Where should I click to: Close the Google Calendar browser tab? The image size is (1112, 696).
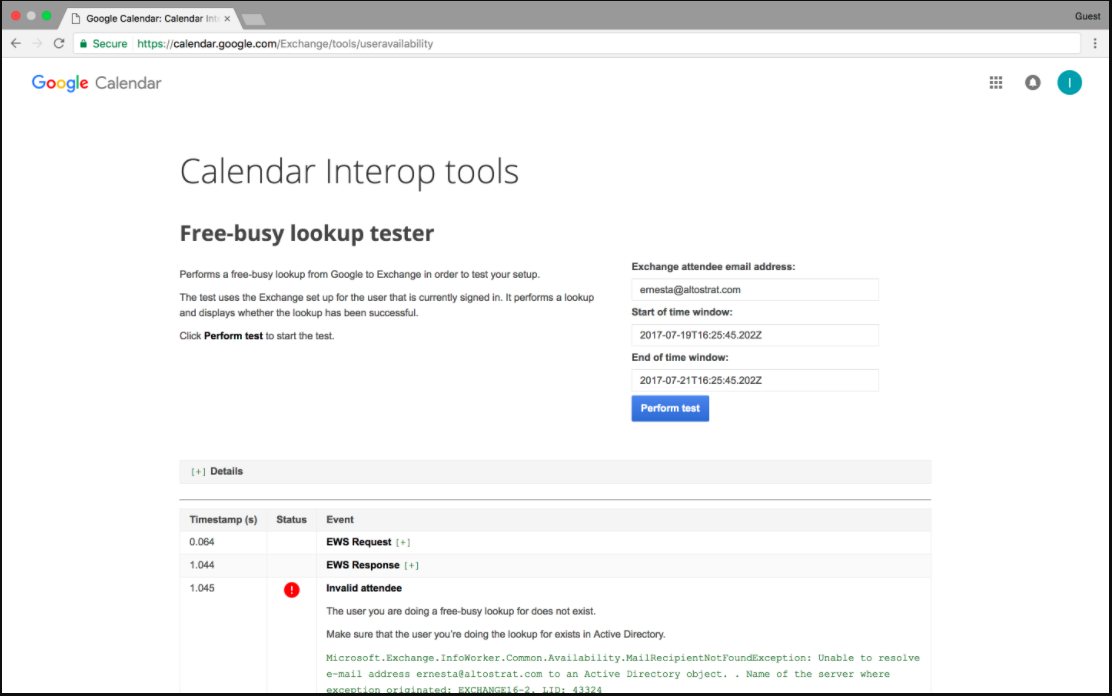[x=227, y=18]
